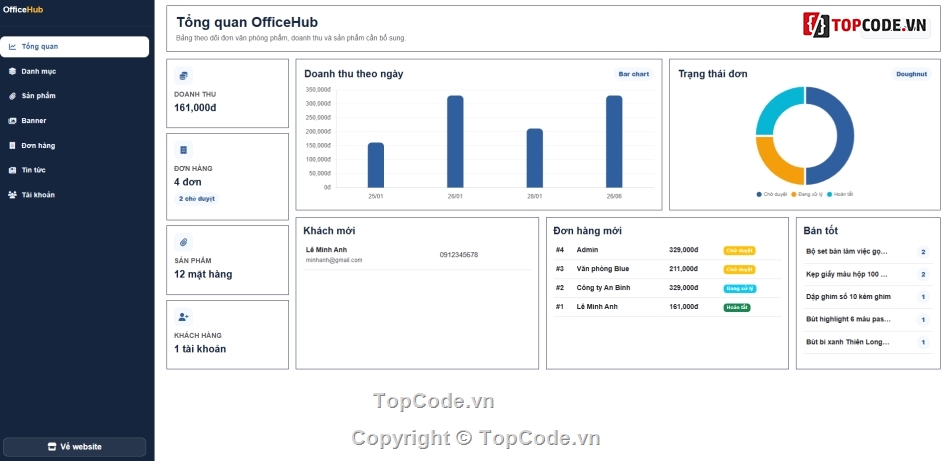This screenshot has height=461, width=950.
Task: Select order #3 Văn phòng Blue
Action: (667, 269)
